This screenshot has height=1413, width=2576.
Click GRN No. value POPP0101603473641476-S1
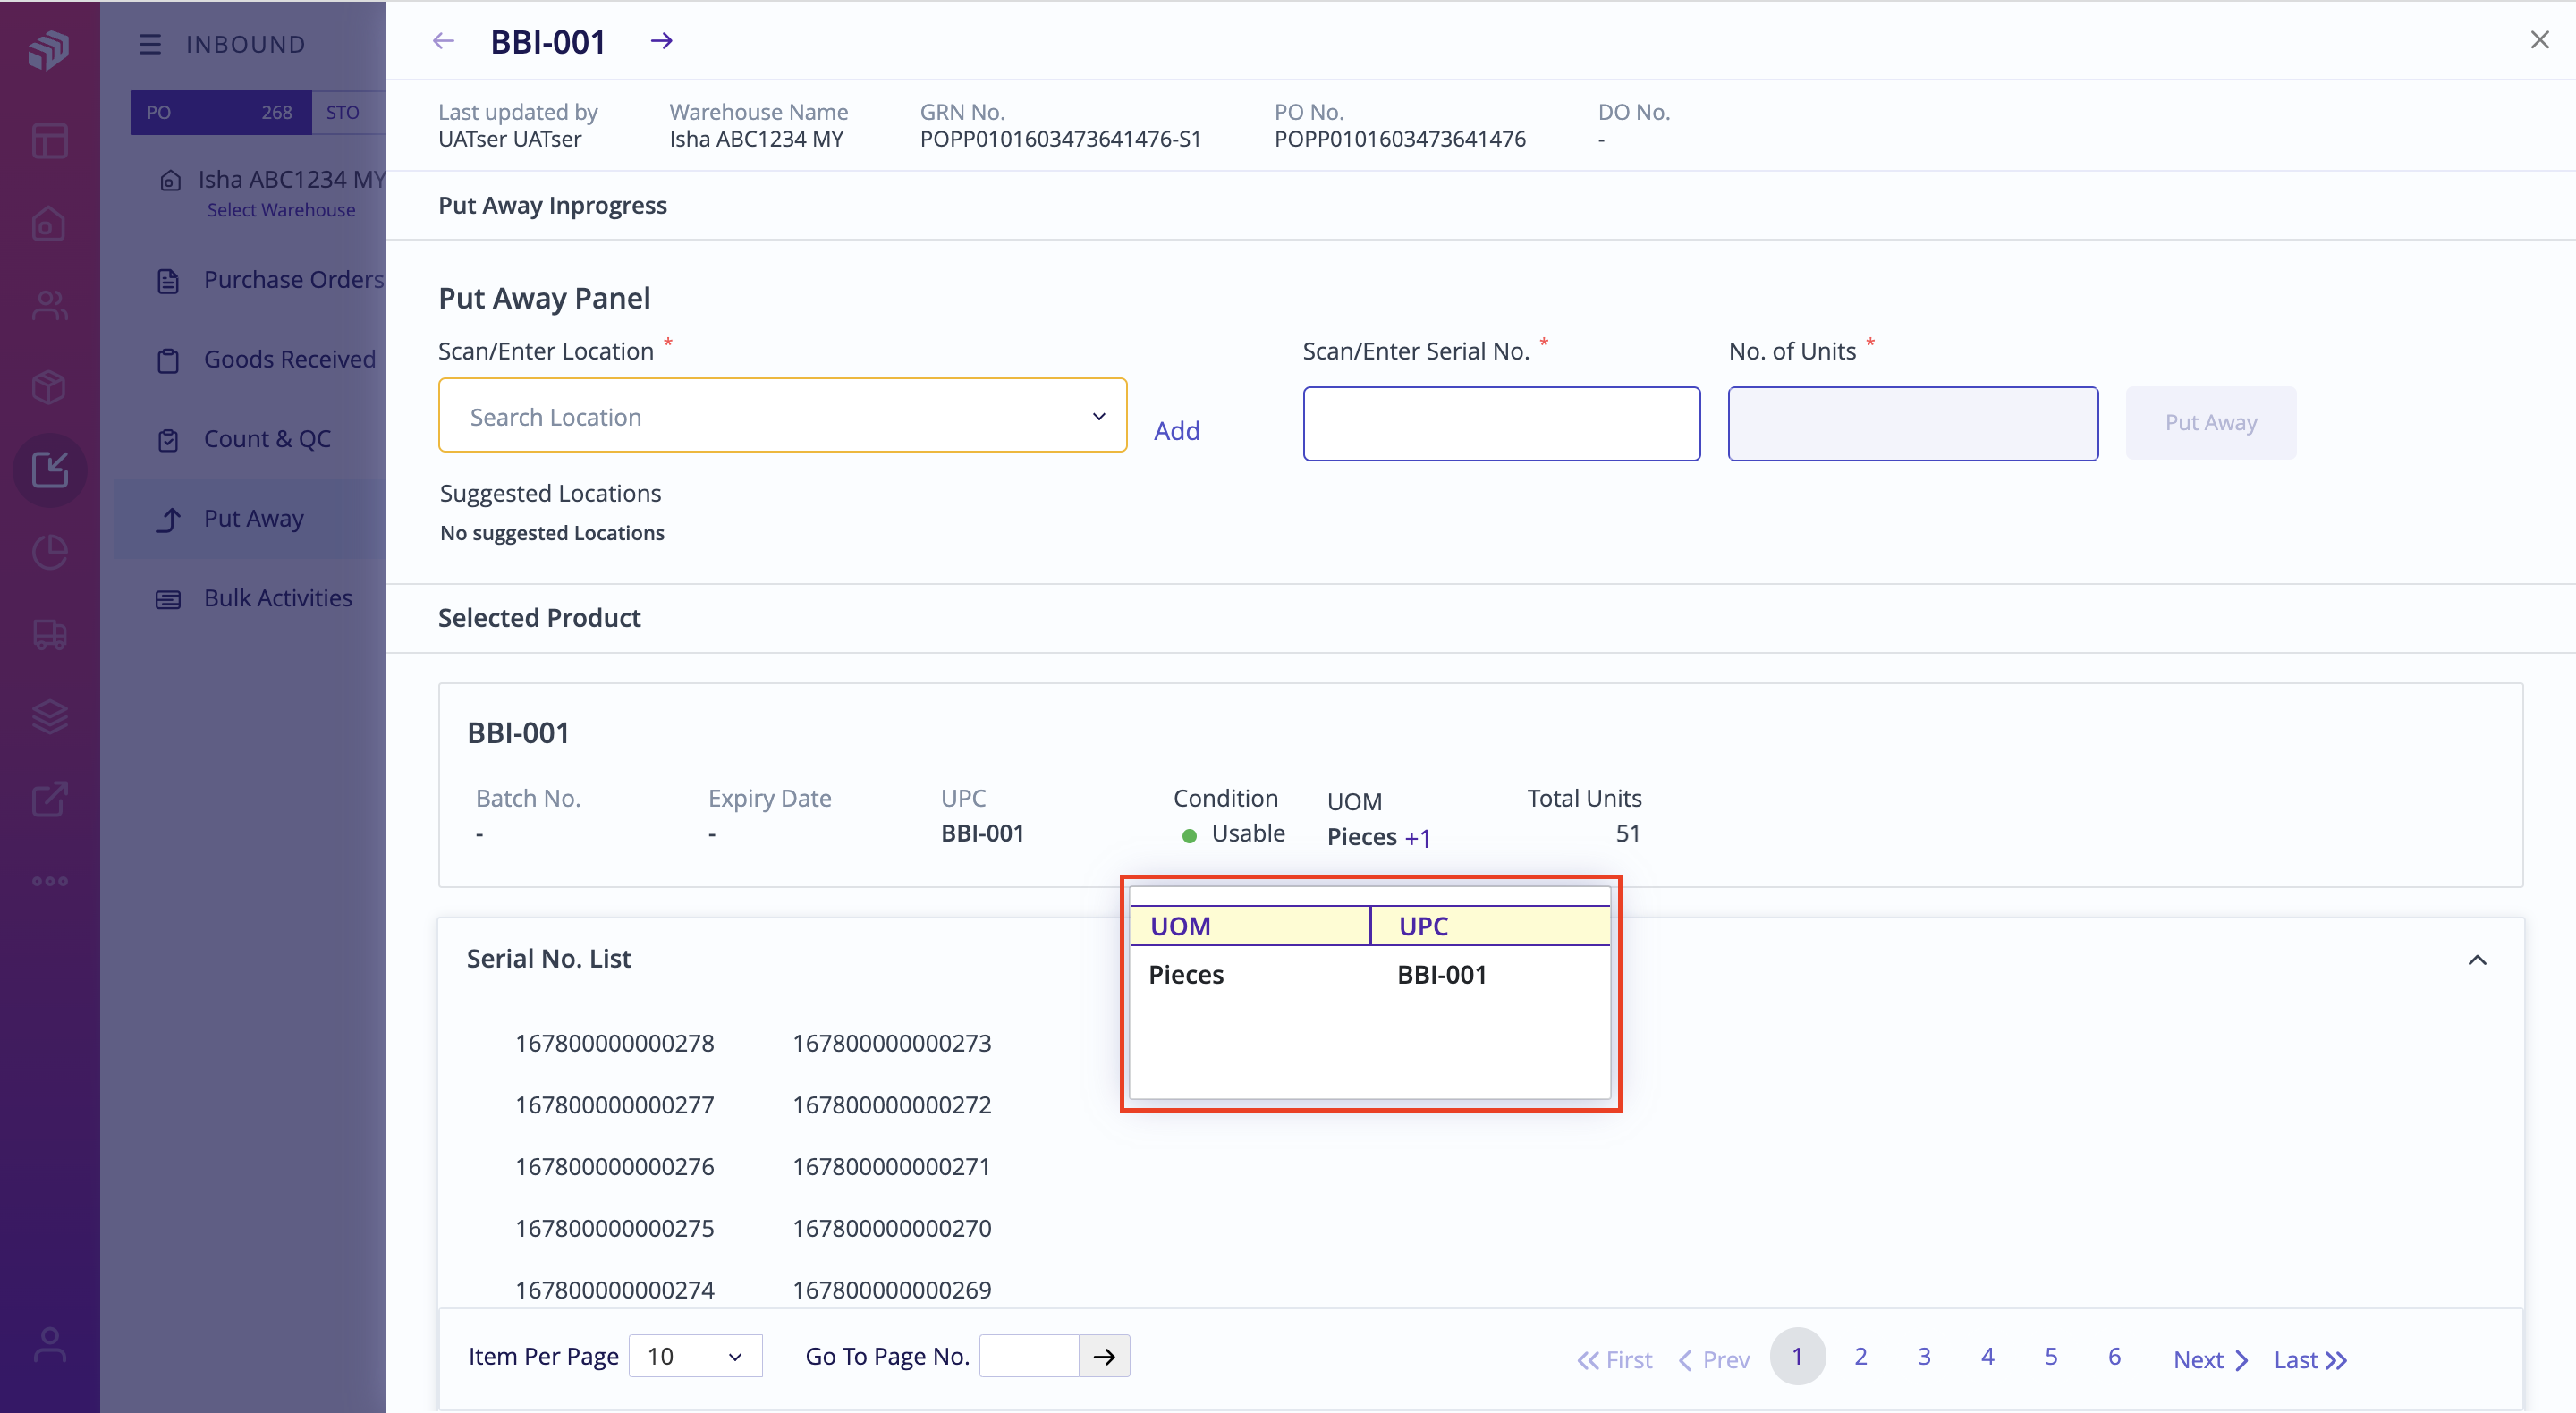click(1060, 139)
